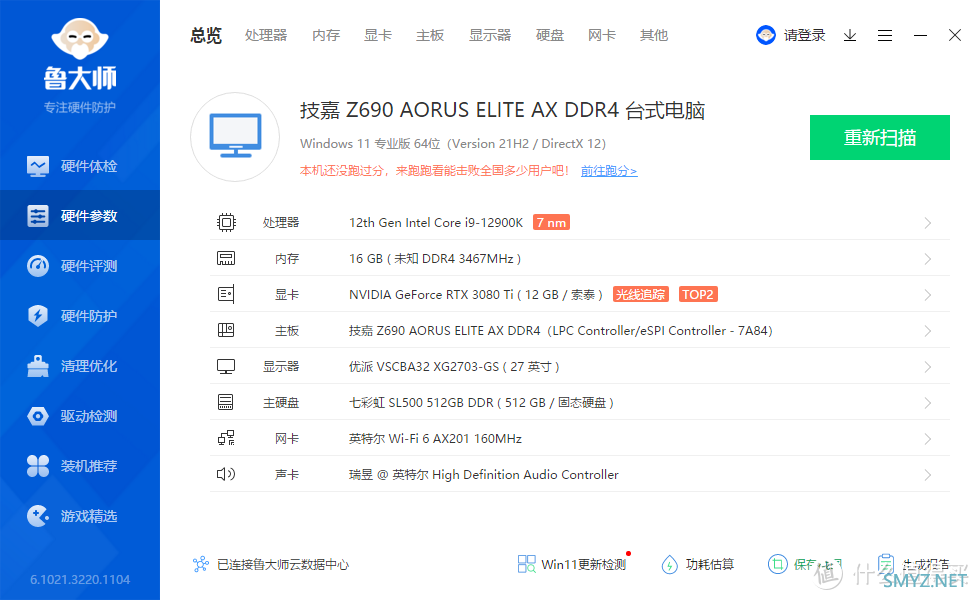Click 优派 VSCBA32 XG2703-GS text
The image size is (980, 600).
pyautogui.click(x=454, y=366)
